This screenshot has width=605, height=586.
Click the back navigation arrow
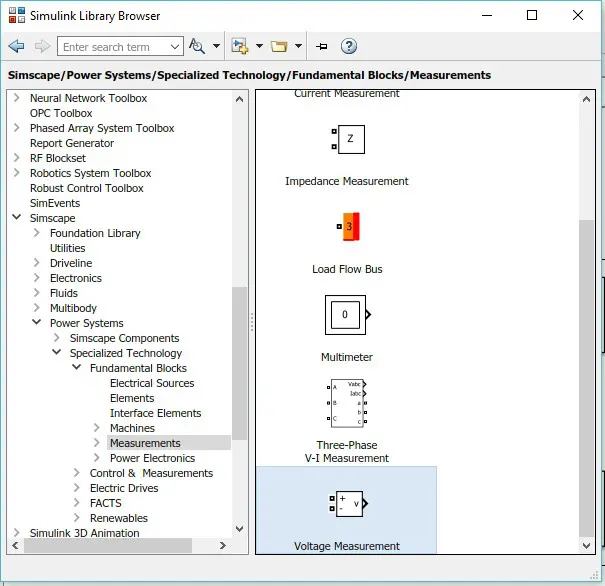point(17,46)
